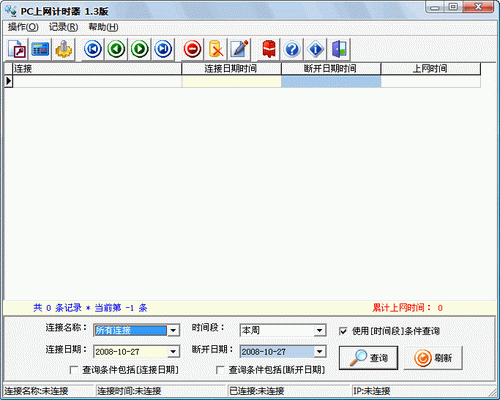
Task: Click the calculator icon in toolbar
Action: [x=40, y=49]
